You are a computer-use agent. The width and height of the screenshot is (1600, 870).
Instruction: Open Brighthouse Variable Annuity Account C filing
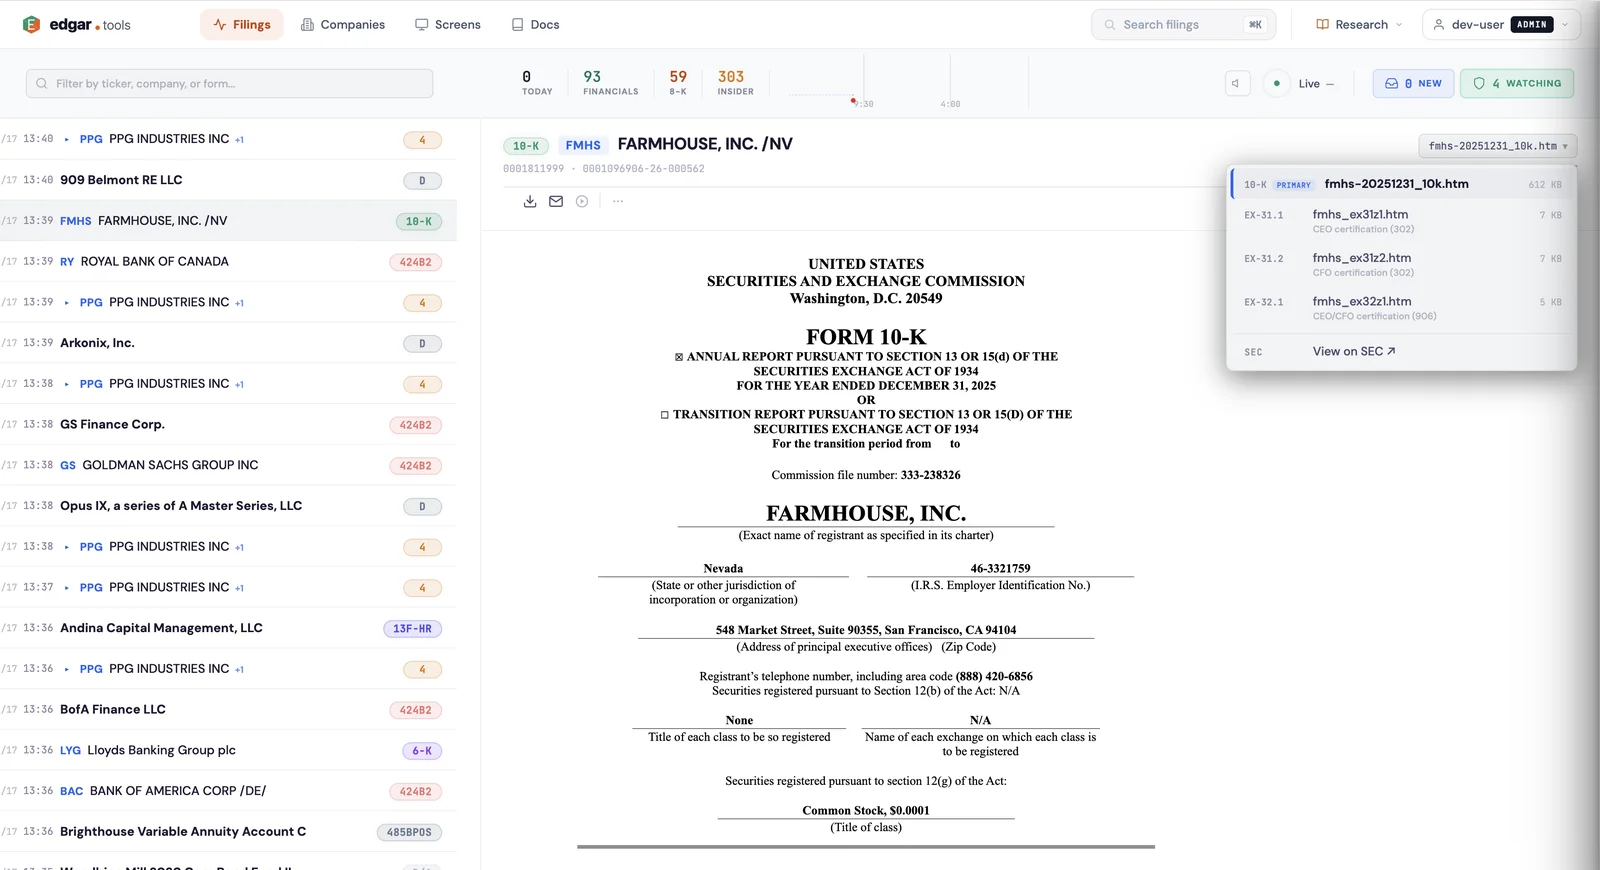click(x=228, y=832)
